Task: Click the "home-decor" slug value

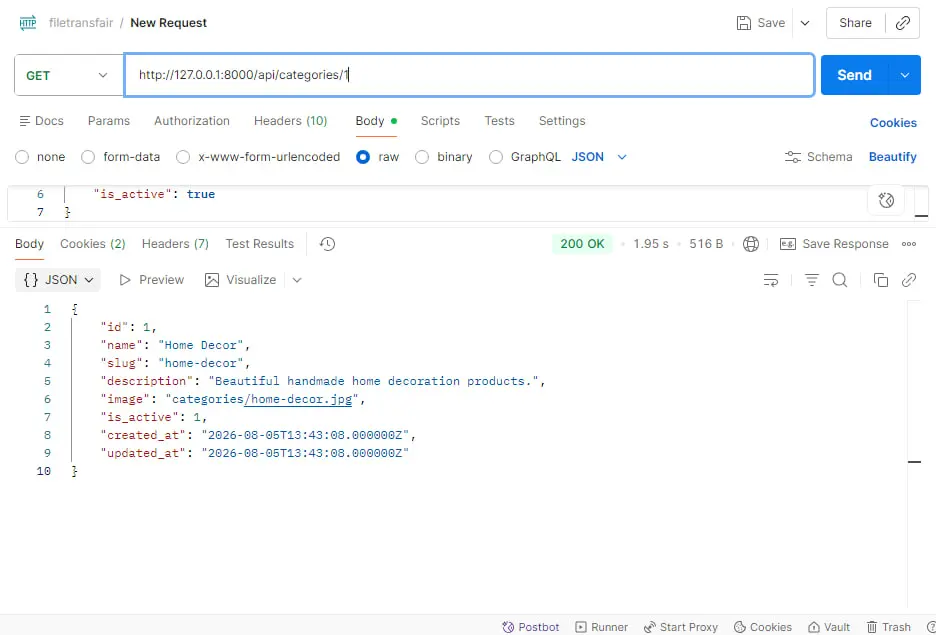Action: [201, 363]
